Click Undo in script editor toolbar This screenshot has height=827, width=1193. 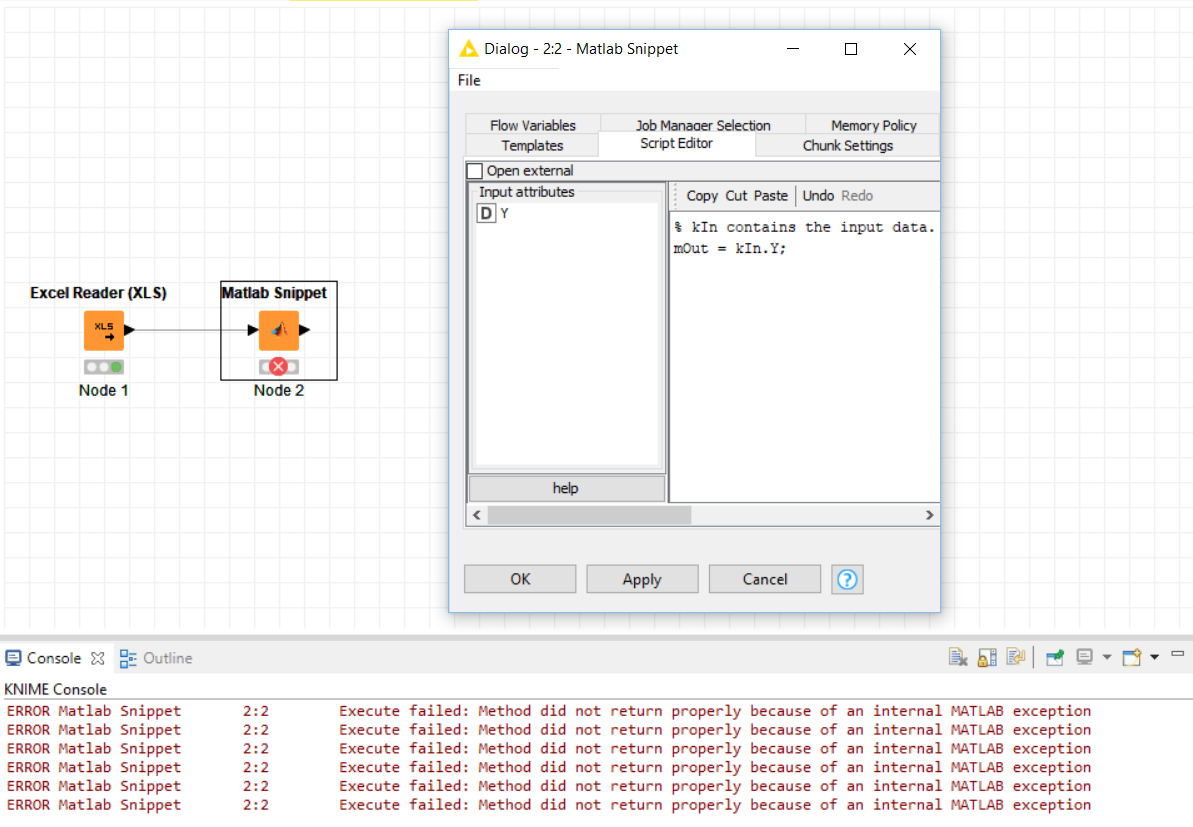pos(818,196)
